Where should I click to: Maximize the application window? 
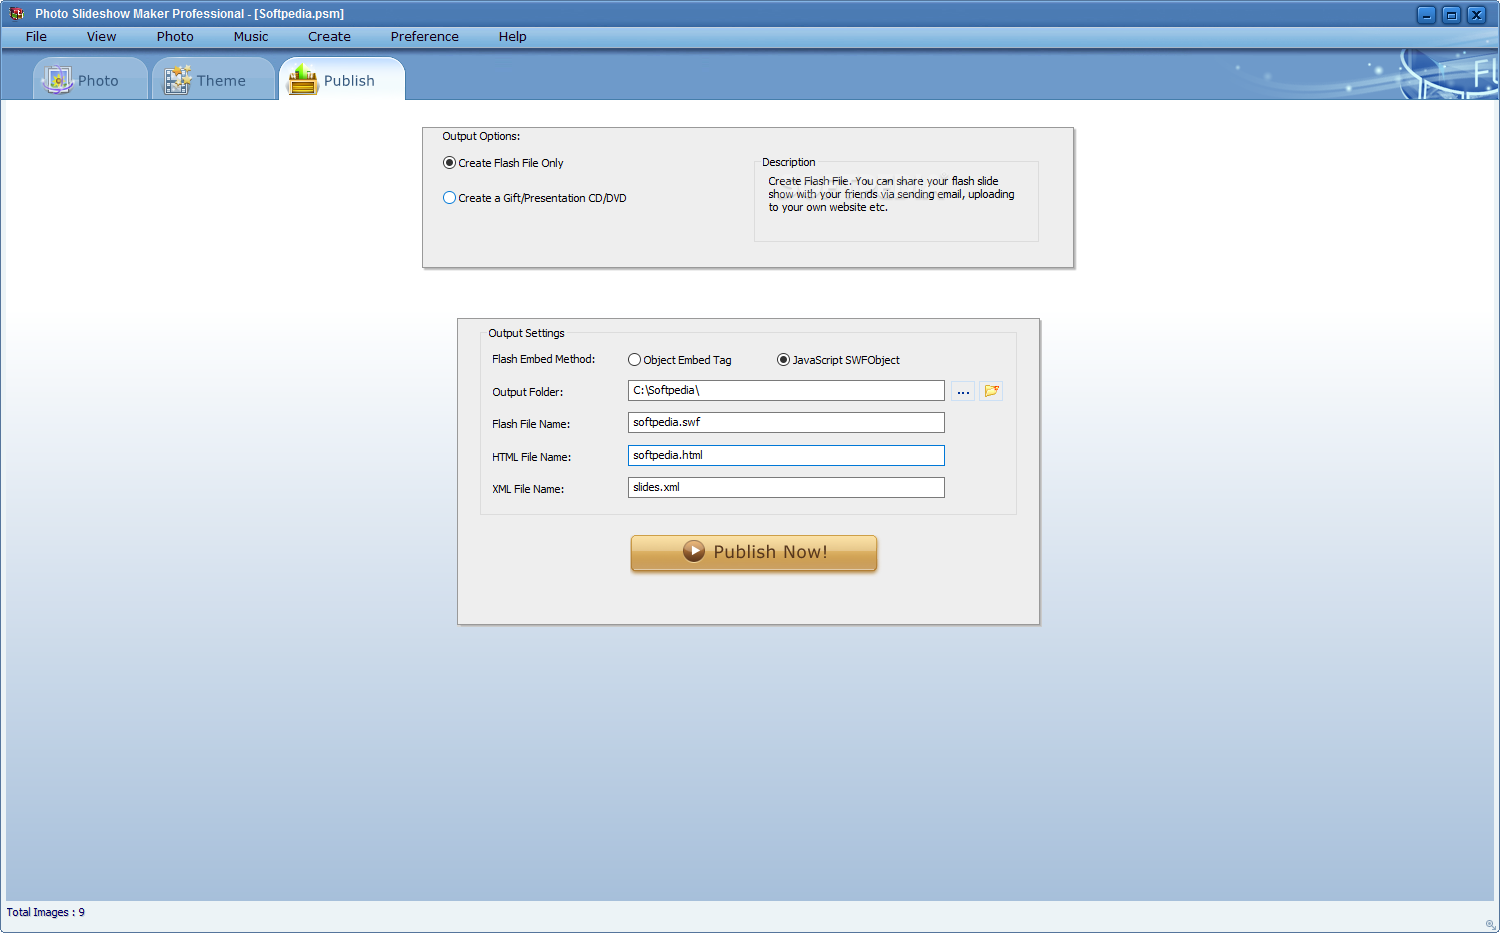(1451, 14)
